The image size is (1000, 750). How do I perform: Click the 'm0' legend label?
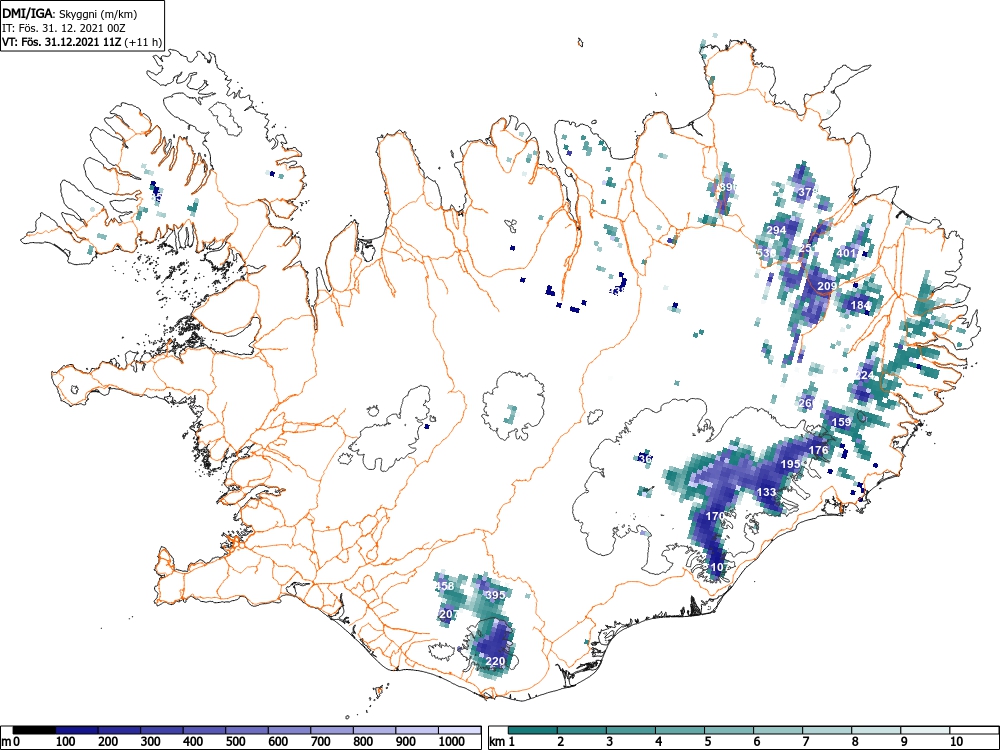coord(11,742)
